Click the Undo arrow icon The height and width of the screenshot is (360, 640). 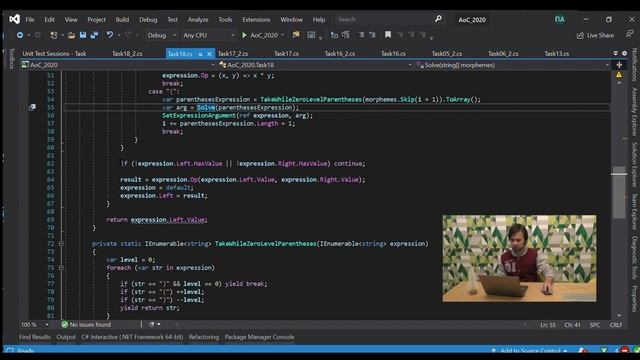pos(110,36)
